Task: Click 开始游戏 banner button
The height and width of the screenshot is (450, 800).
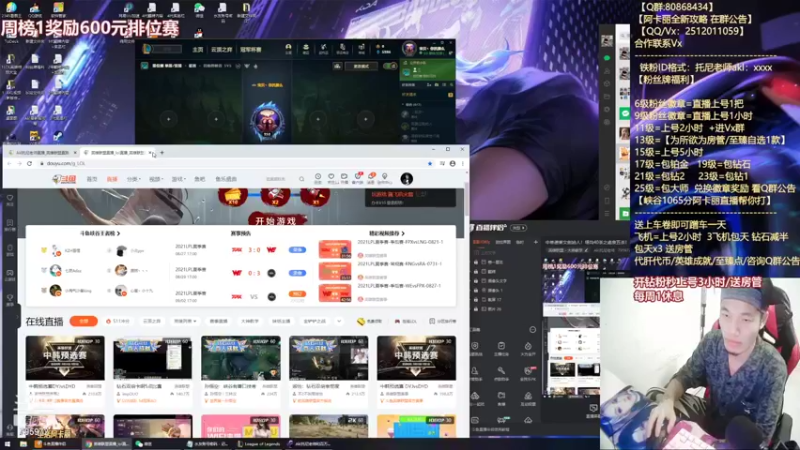Action: pos(276,220)
